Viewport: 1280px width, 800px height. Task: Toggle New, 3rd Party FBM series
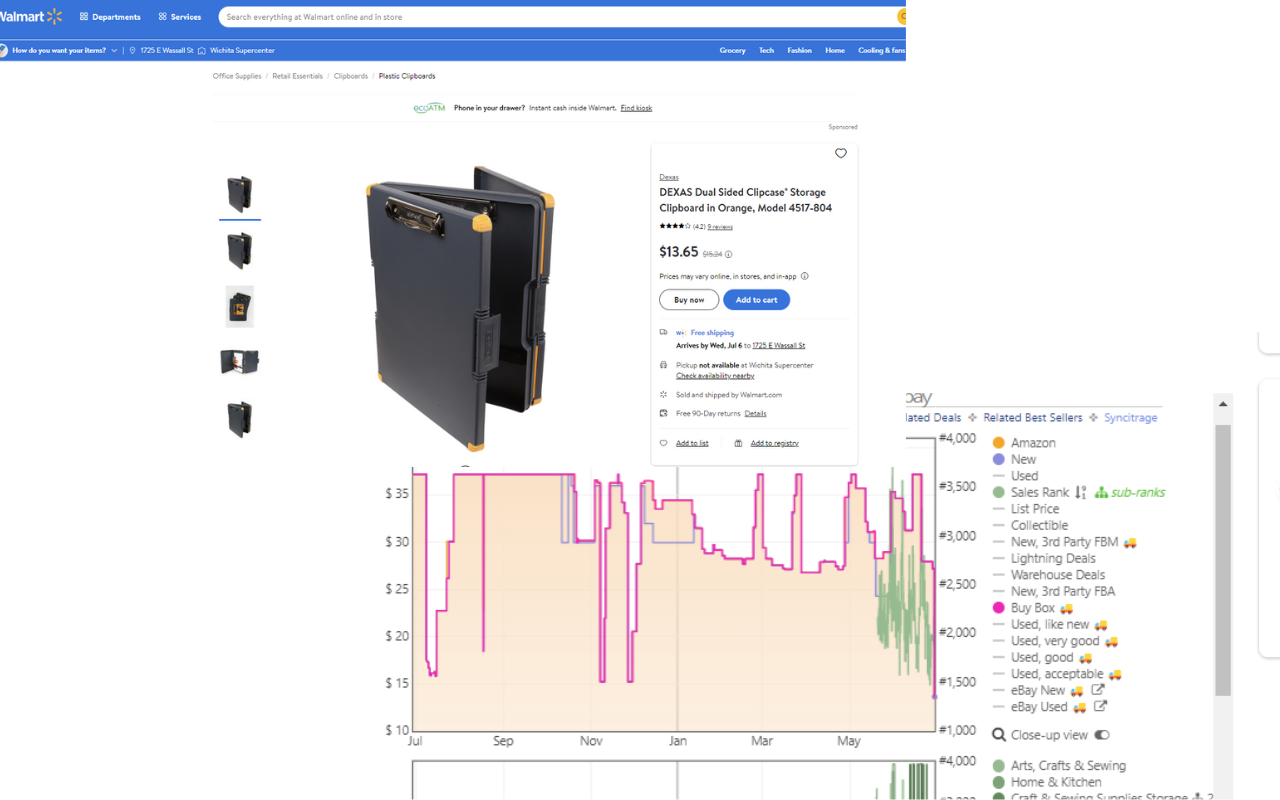tap(1064, 542)
